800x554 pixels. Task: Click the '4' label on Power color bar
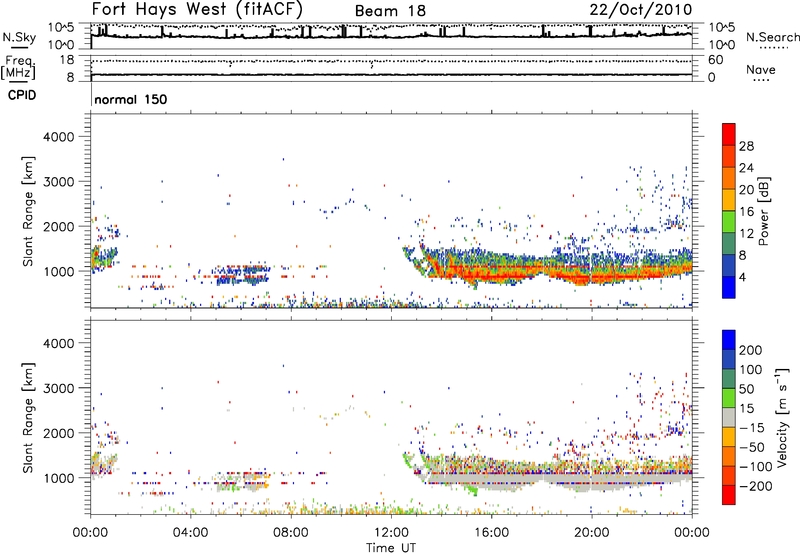tap(743, 277)
